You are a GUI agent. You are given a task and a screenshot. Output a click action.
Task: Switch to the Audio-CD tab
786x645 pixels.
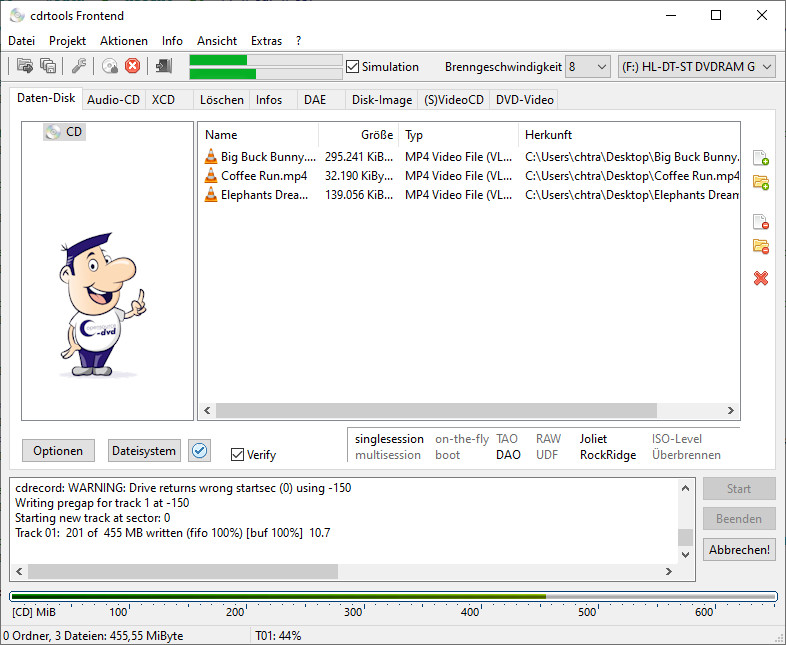click(x=113, y=100)
